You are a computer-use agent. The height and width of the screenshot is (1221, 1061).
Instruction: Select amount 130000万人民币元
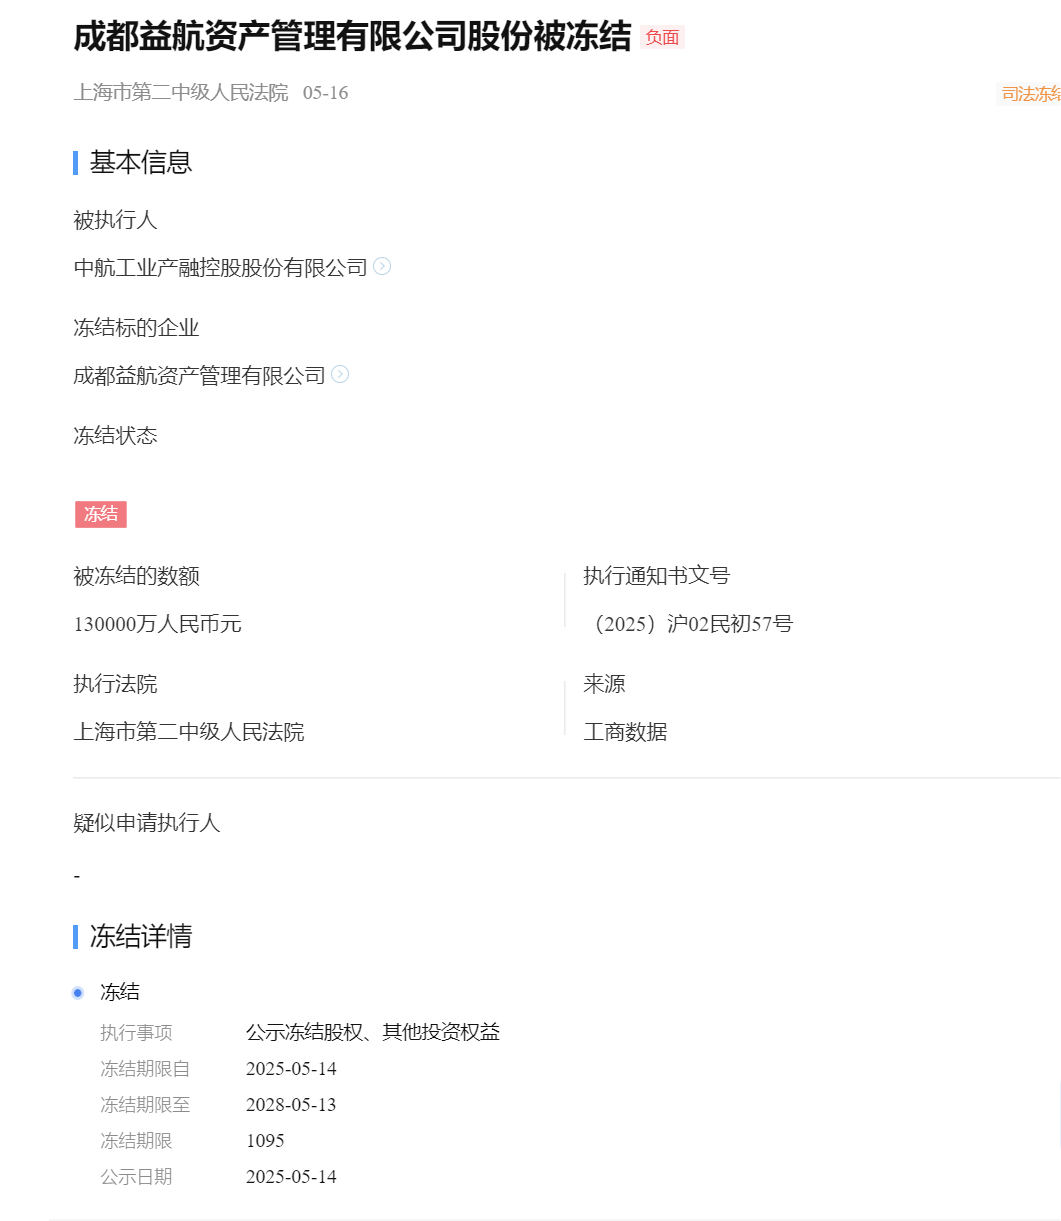click(158, 624)
